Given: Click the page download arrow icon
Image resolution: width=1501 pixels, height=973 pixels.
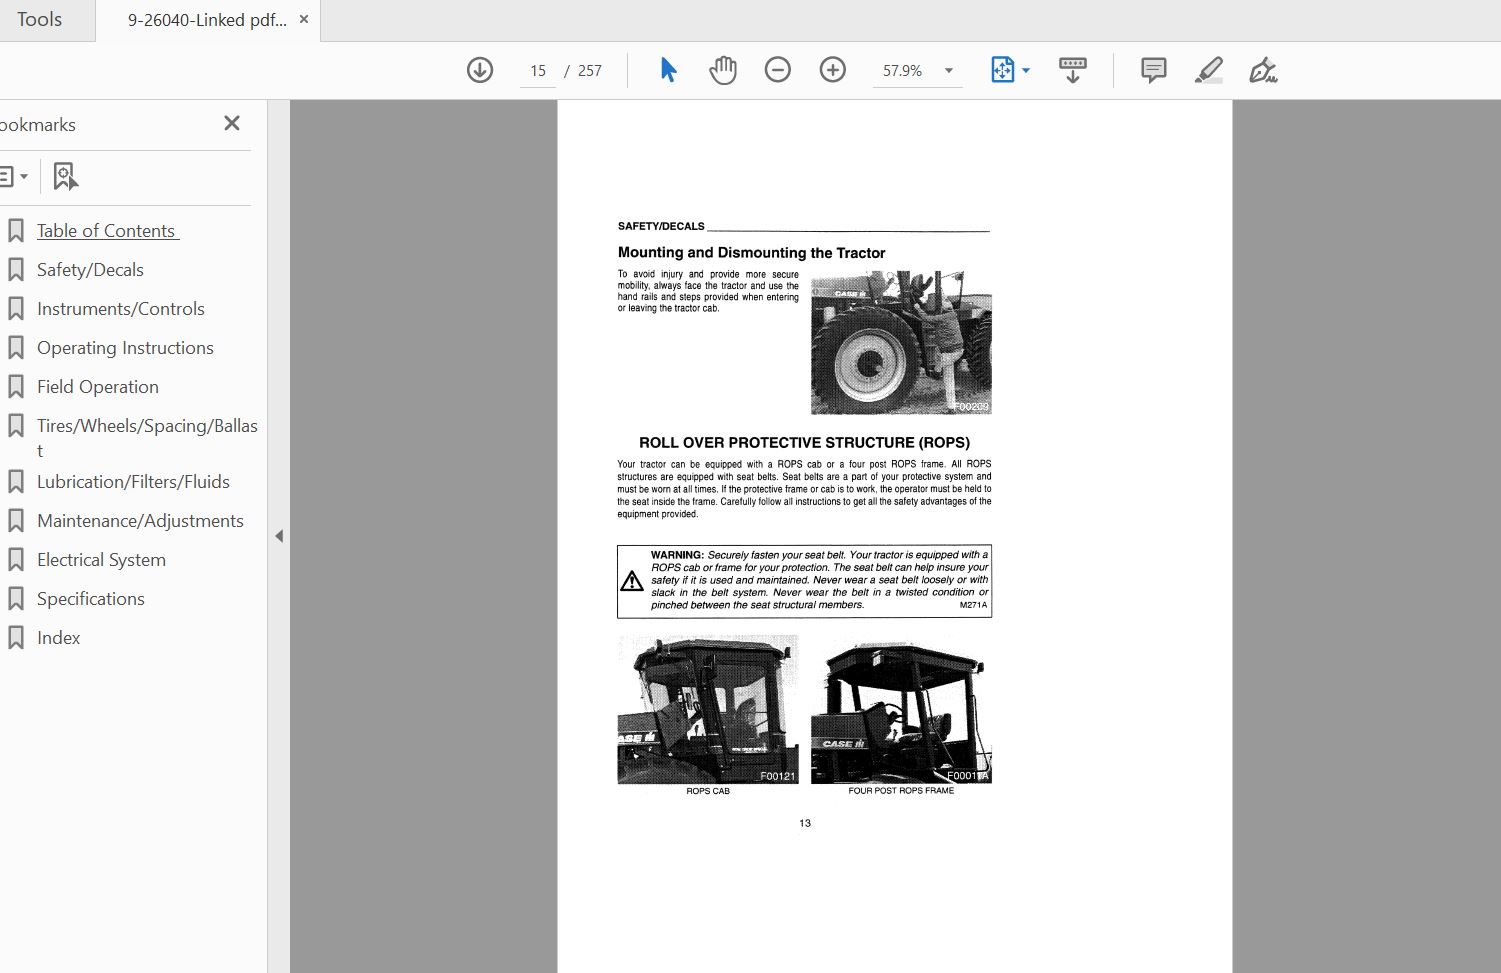Looking at the screenshot, I should point(479,70).
